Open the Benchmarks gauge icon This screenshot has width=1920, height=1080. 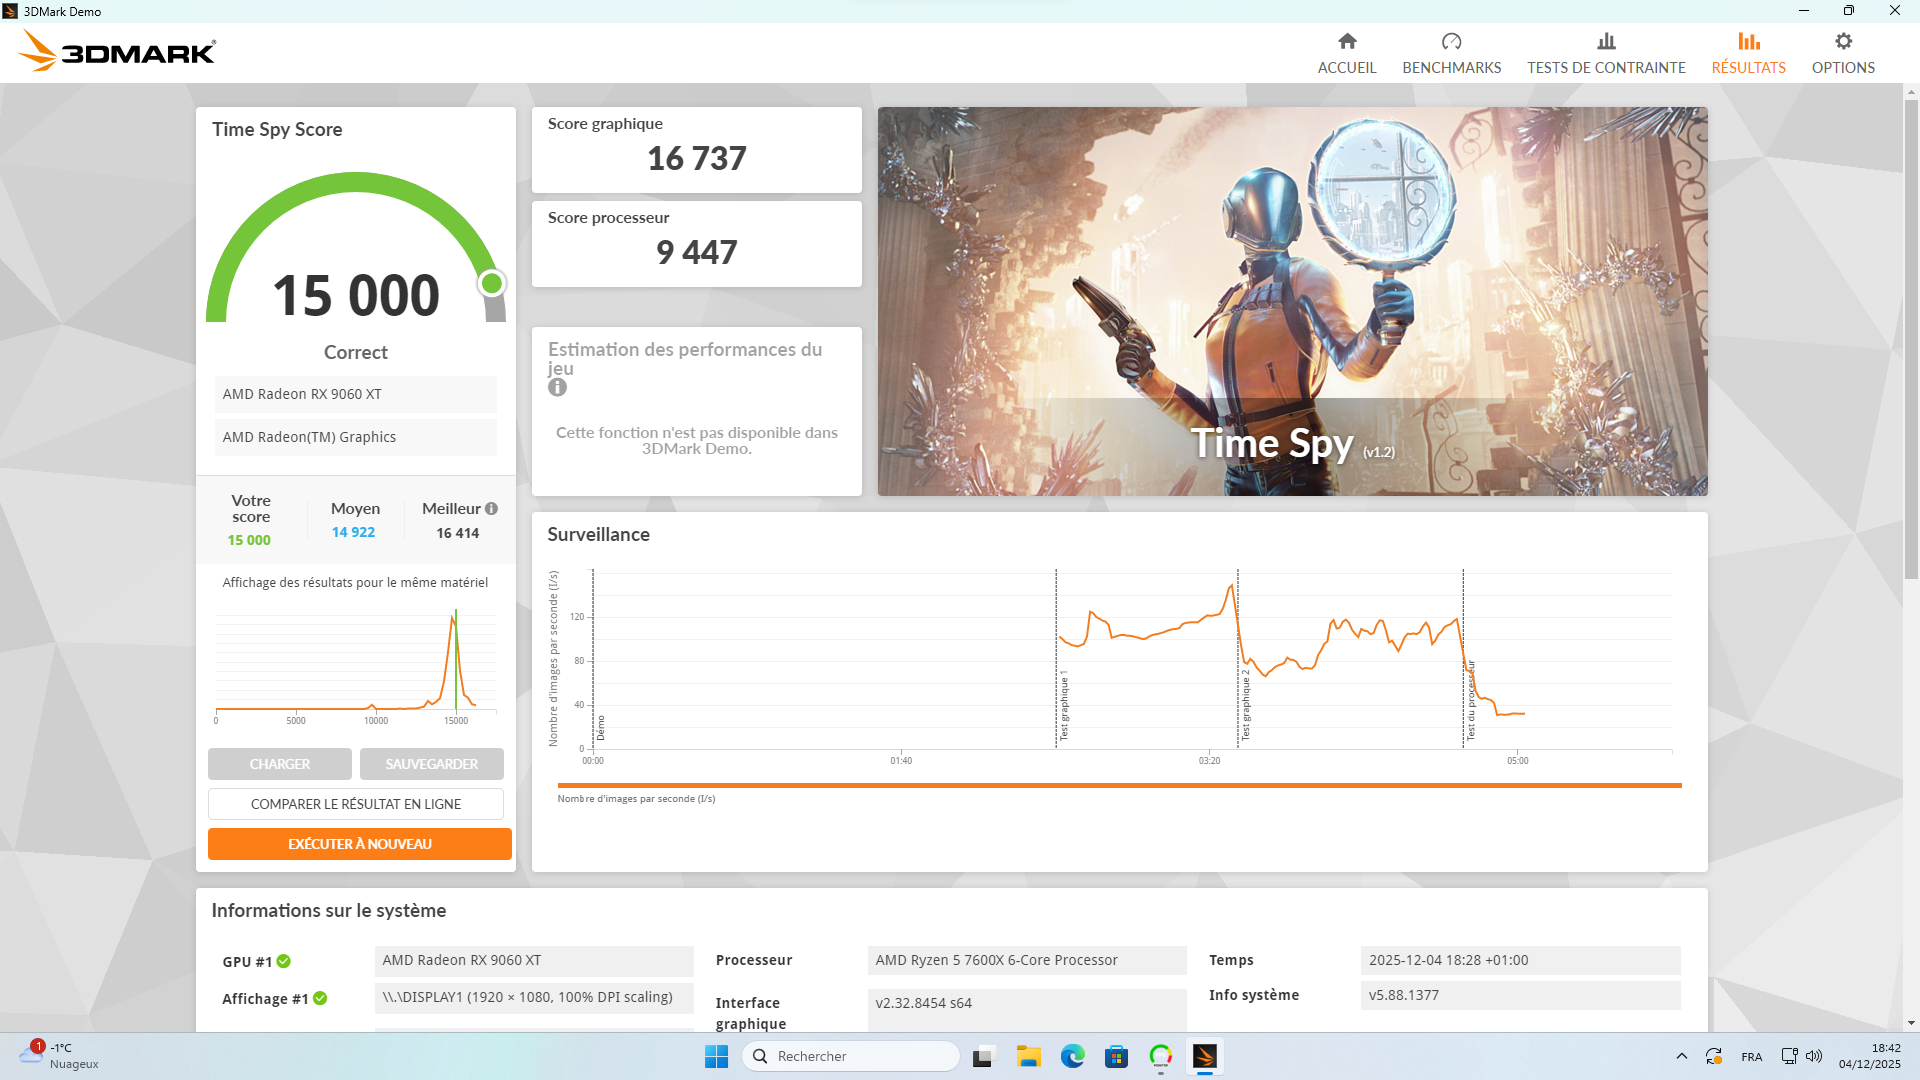[1451, 41]
